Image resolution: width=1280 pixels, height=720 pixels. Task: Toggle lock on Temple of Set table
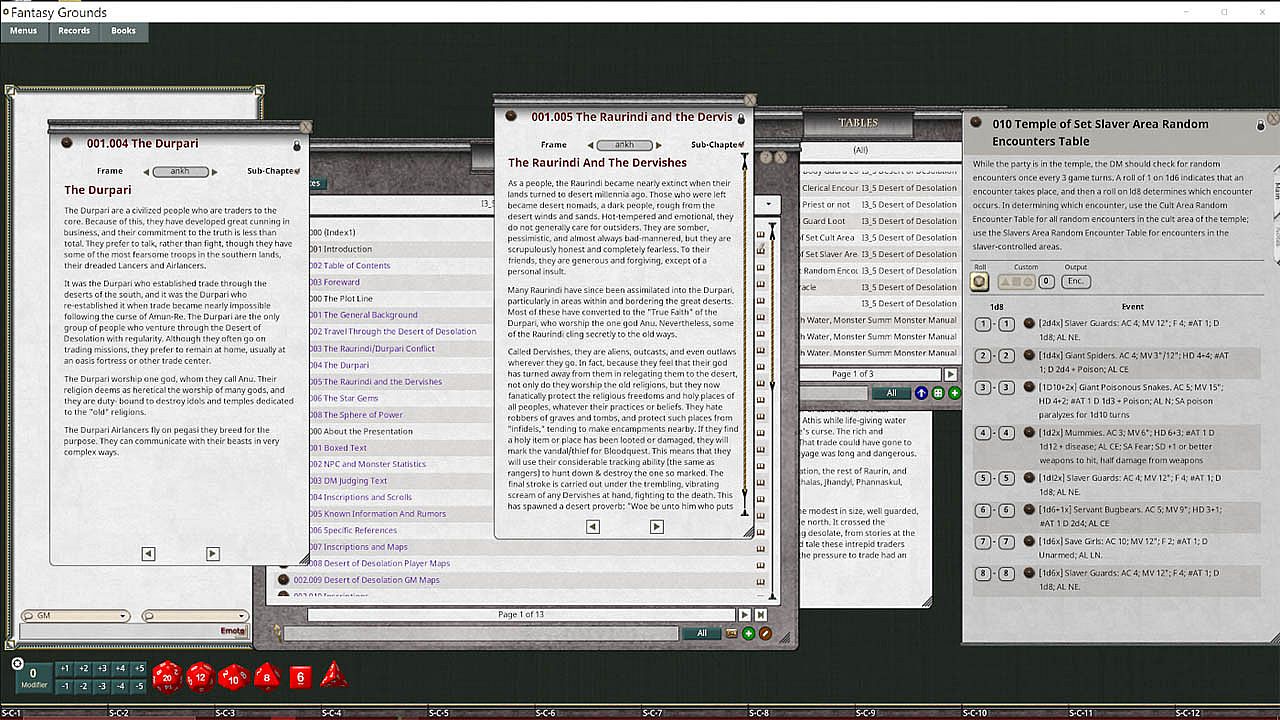[1260, 126]
